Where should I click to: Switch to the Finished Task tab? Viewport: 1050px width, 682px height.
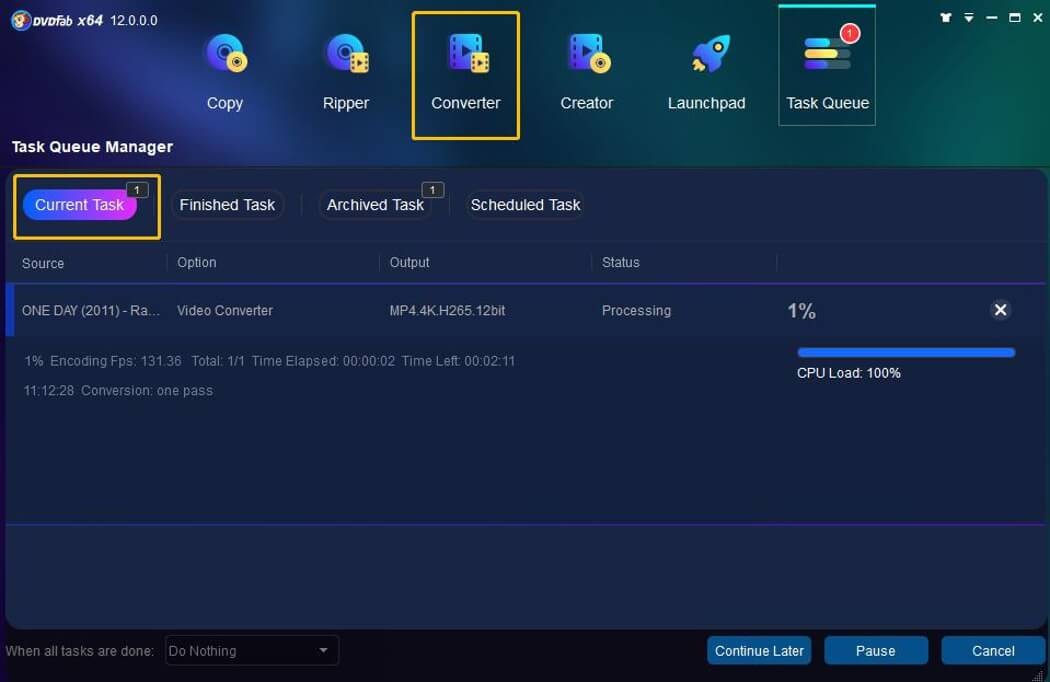coord(227,204)
